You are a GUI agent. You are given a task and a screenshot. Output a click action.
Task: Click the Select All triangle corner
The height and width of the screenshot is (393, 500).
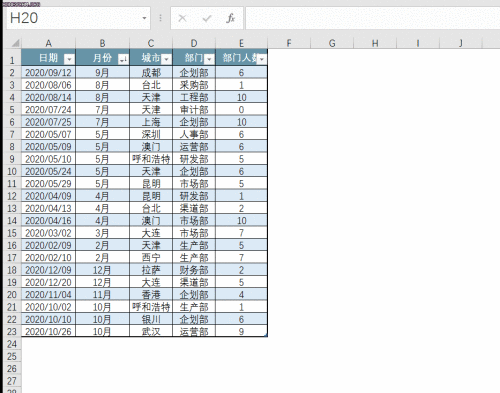coord(16,43)
